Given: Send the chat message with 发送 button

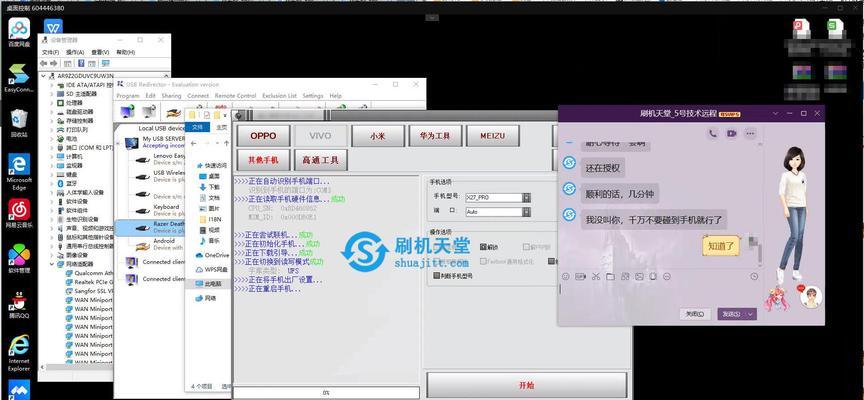Looking at the screenshot, I should point(732,314).
